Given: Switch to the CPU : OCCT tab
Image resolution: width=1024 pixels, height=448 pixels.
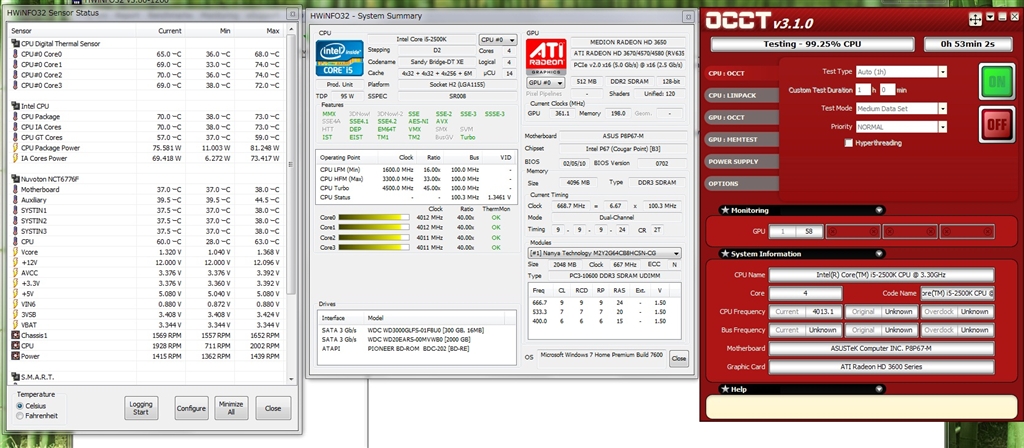Looking at the screenshot, I should click(741, 73).
